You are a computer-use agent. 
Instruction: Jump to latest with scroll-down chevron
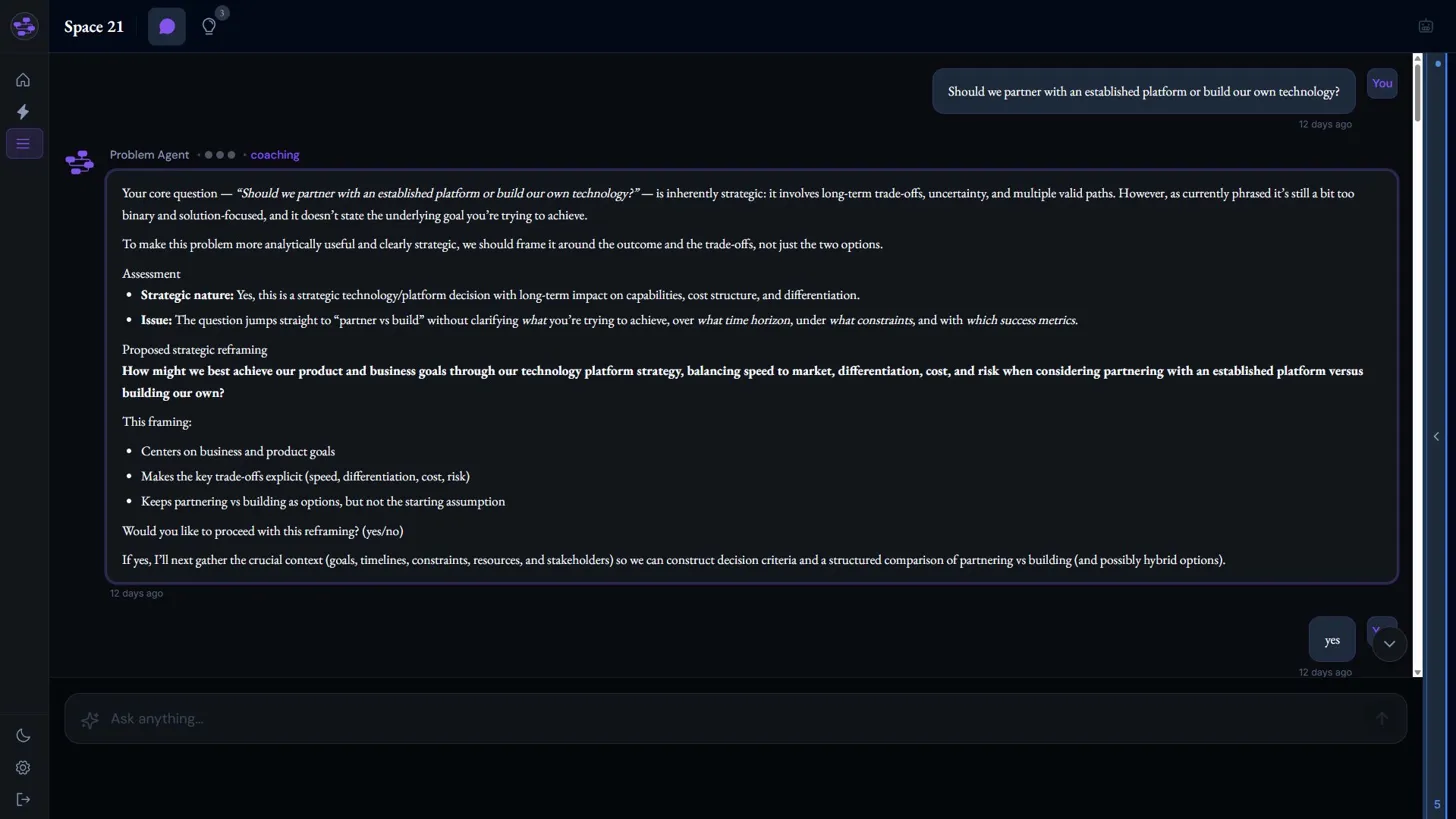click(1389, 643)
